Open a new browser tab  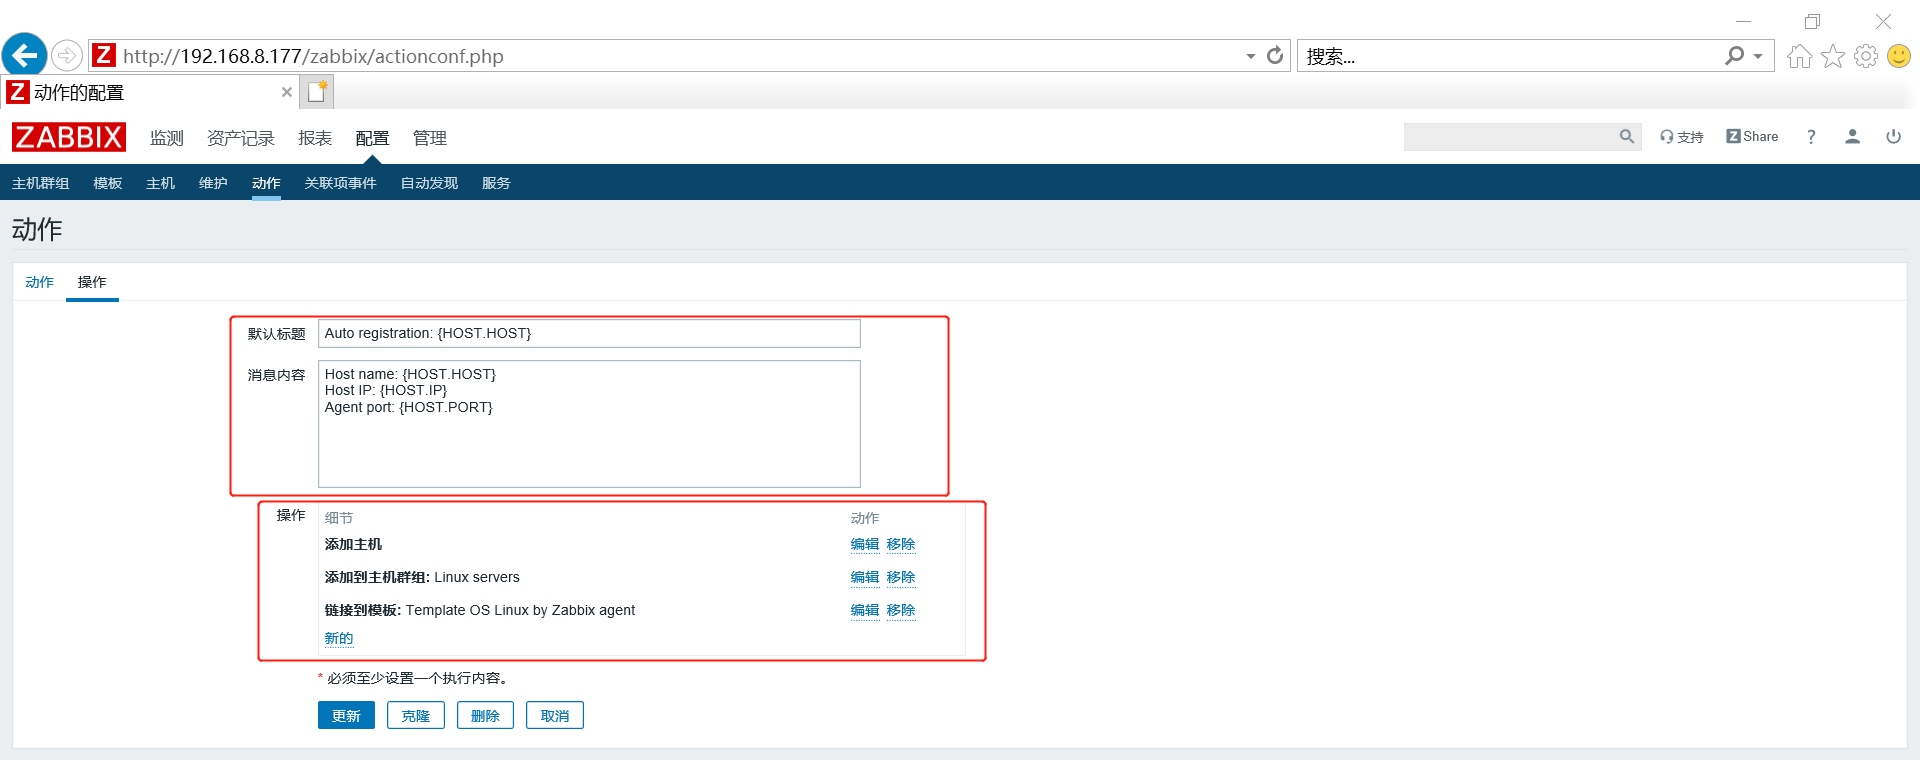pos(318,92)
